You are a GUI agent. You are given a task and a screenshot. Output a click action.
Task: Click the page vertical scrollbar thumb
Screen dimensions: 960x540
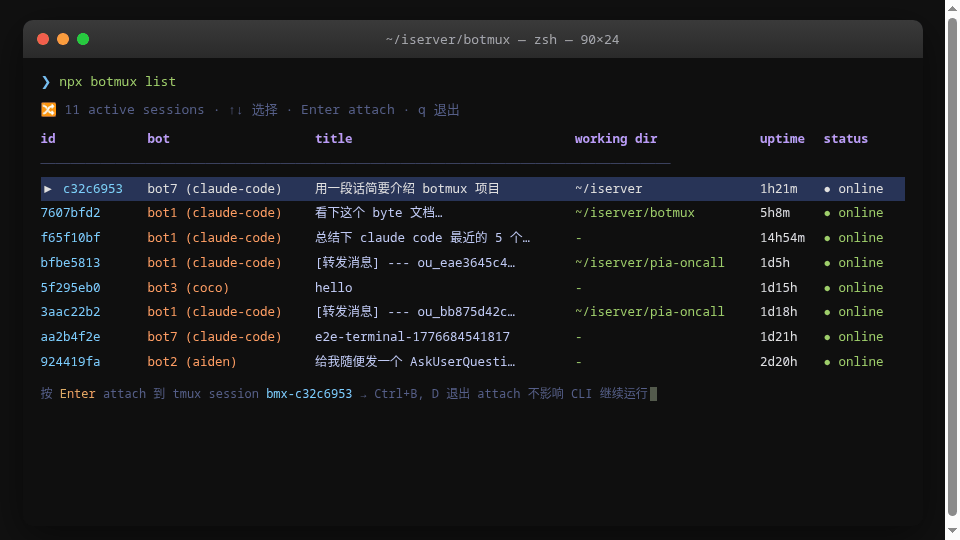point(952,267)
